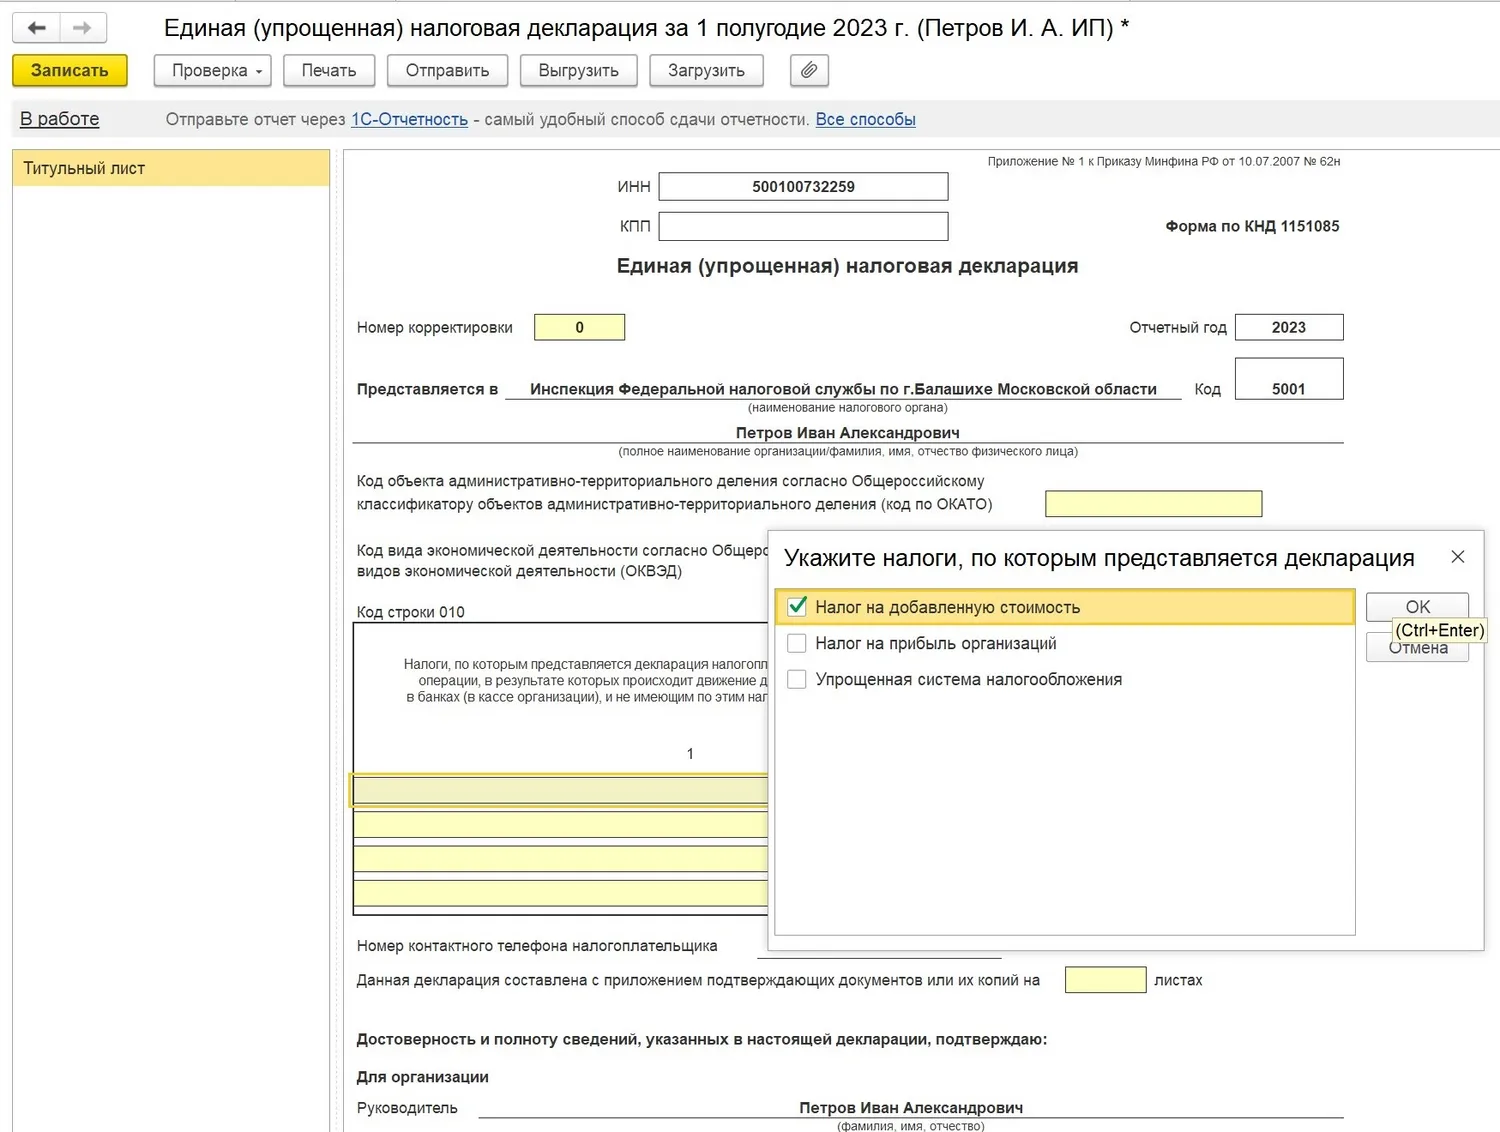This screenshot has height=1132, width=1500.
Task: Go back with the left arrow icon
Action: 37,28
